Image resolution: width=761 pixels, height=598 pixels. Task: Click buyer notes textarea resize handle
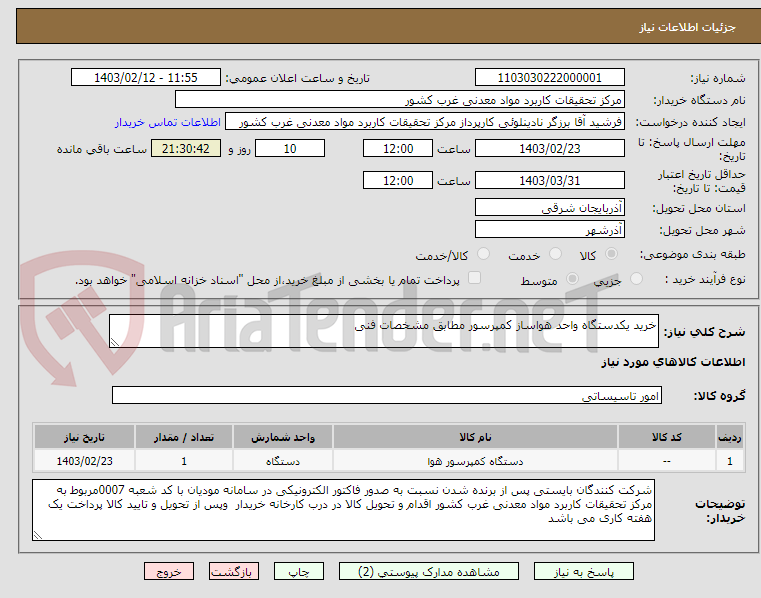[37, 536]
